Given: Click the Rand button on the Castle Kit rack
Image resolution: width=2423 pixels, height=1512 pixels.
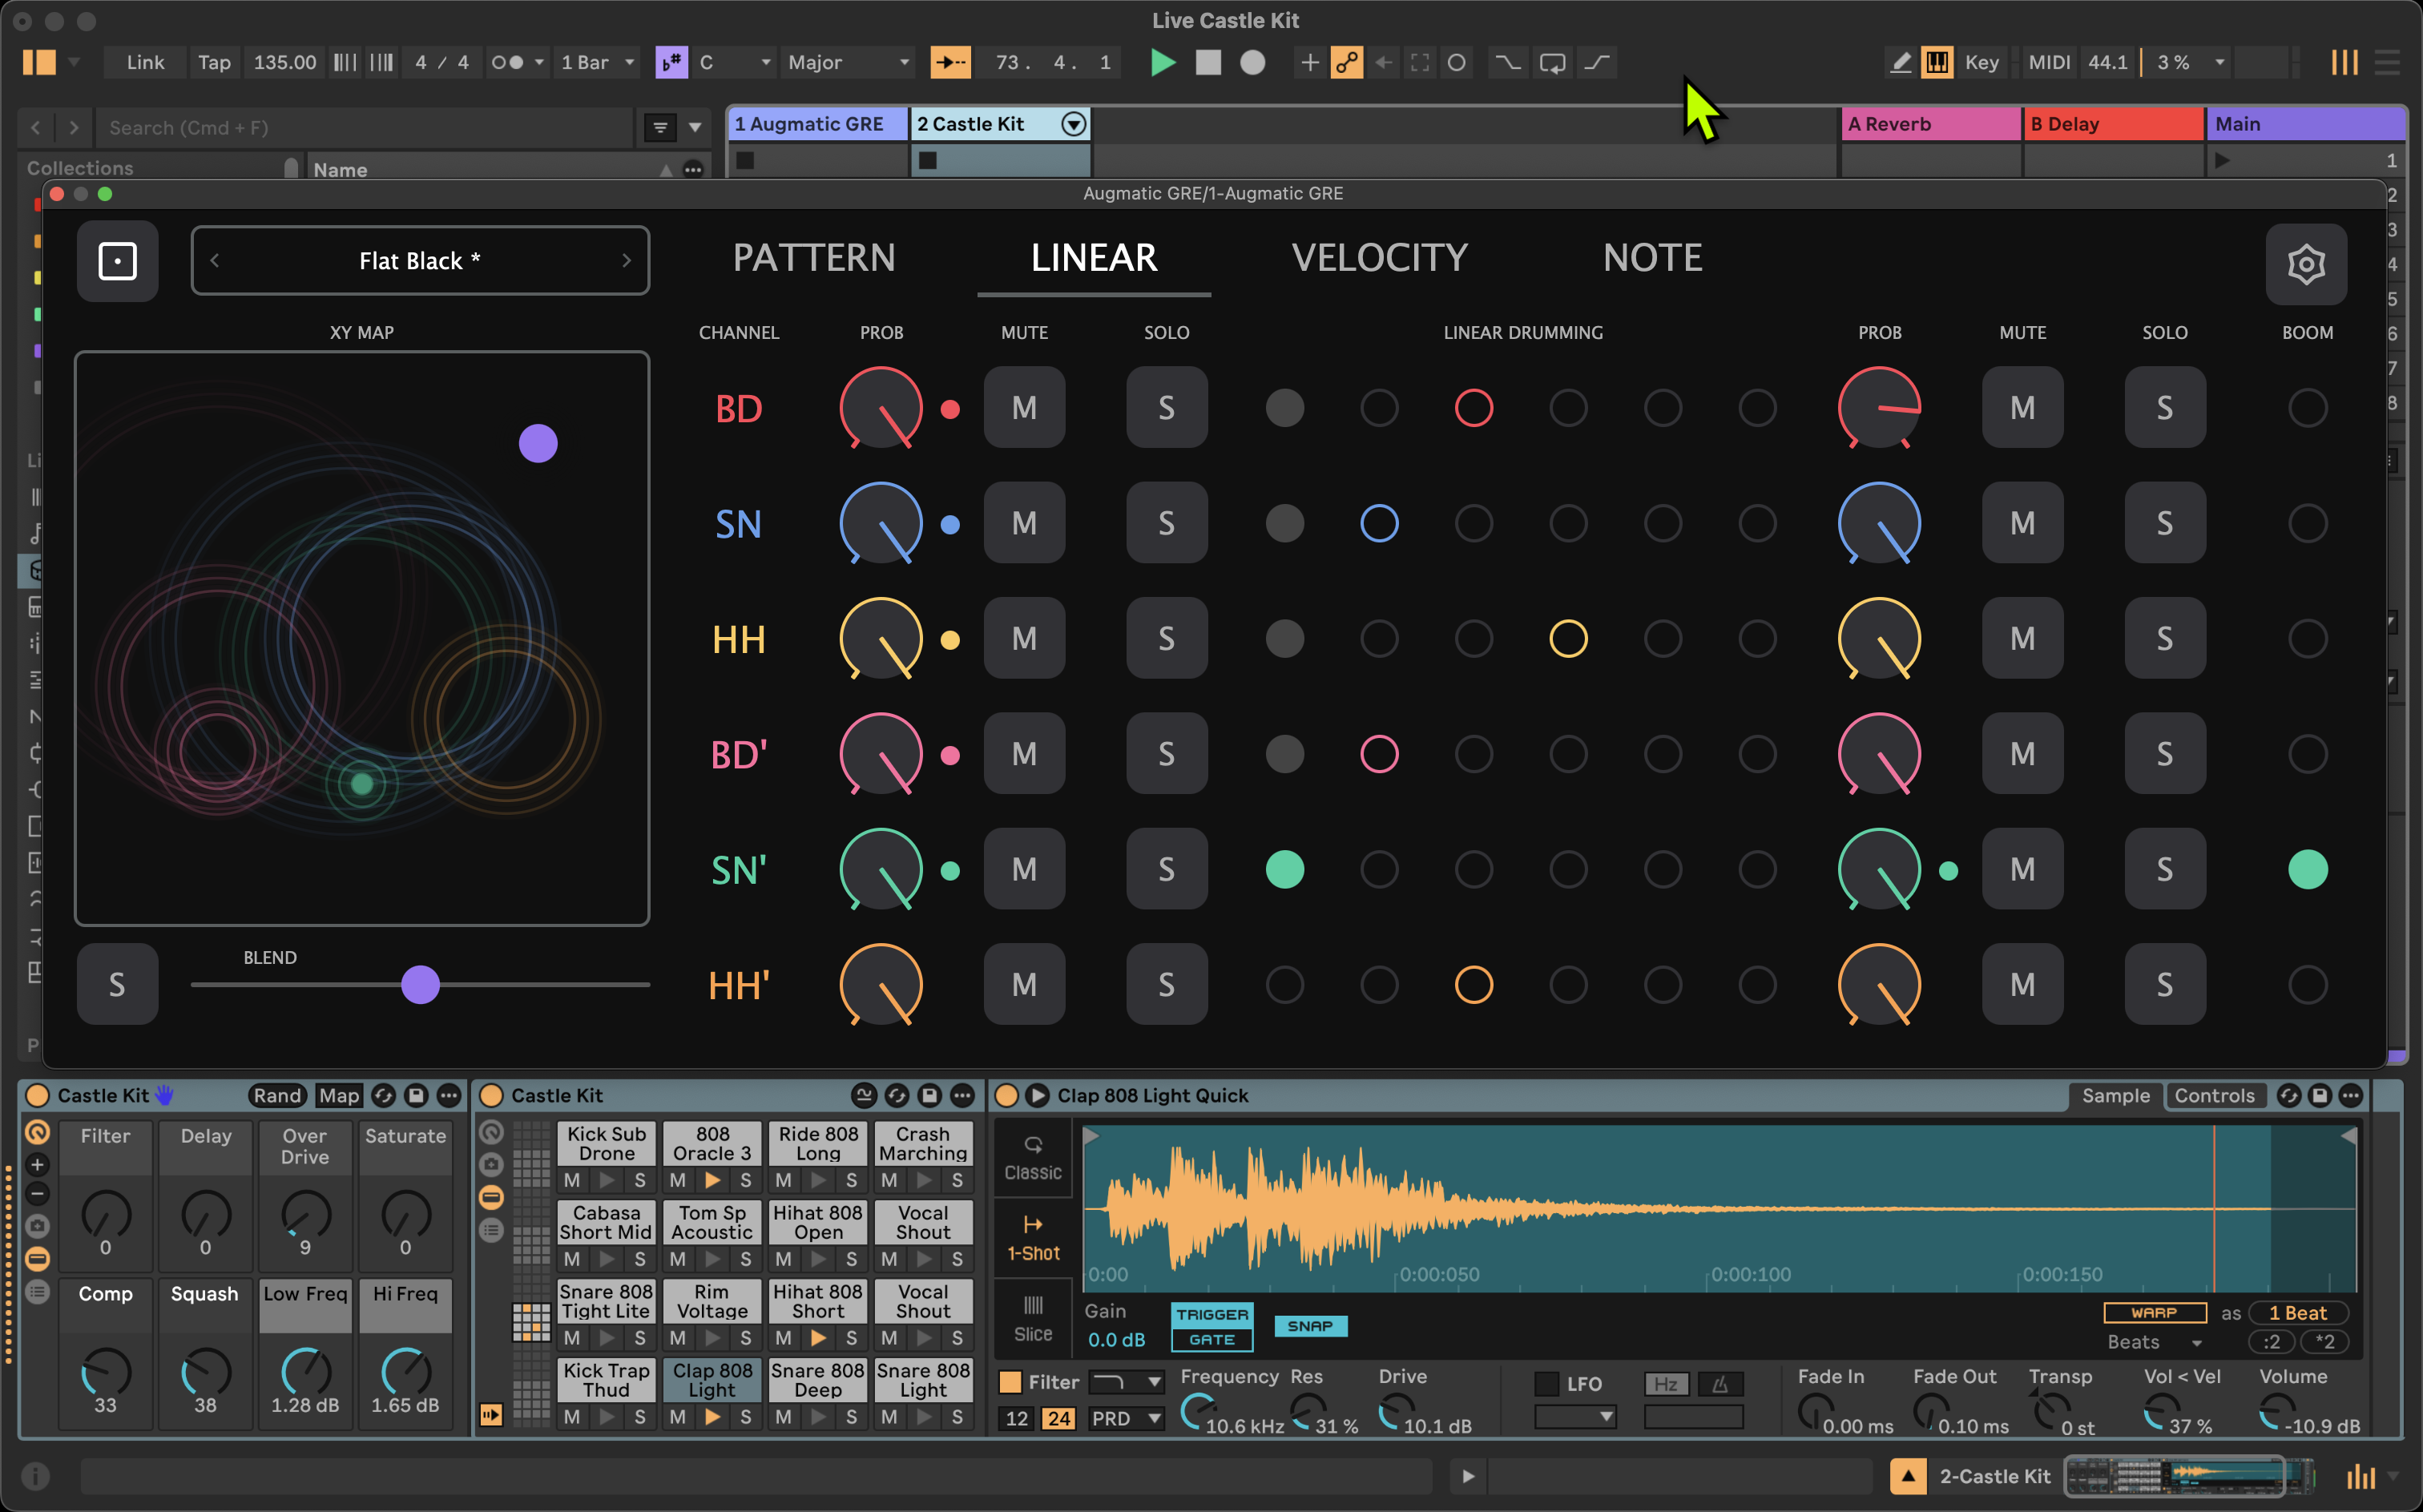Looking at the screenshot, I should (x=277, y=1095).
